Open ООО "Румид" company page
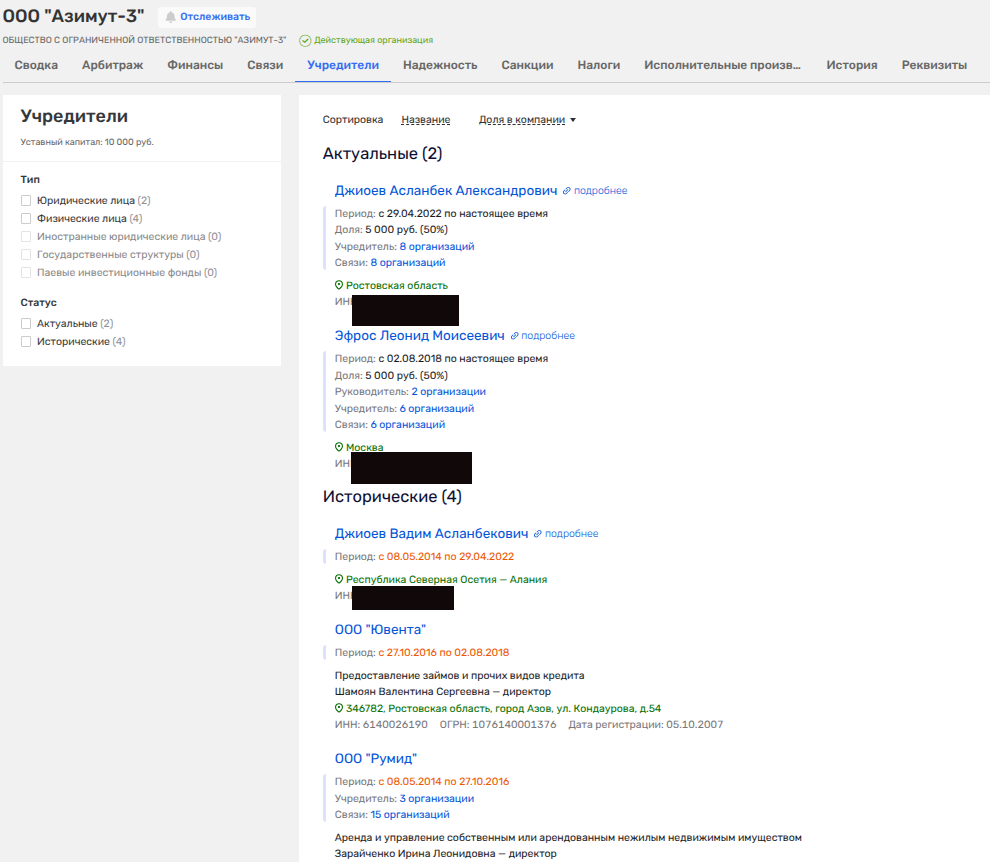990x862 pixels. (375, 758)
